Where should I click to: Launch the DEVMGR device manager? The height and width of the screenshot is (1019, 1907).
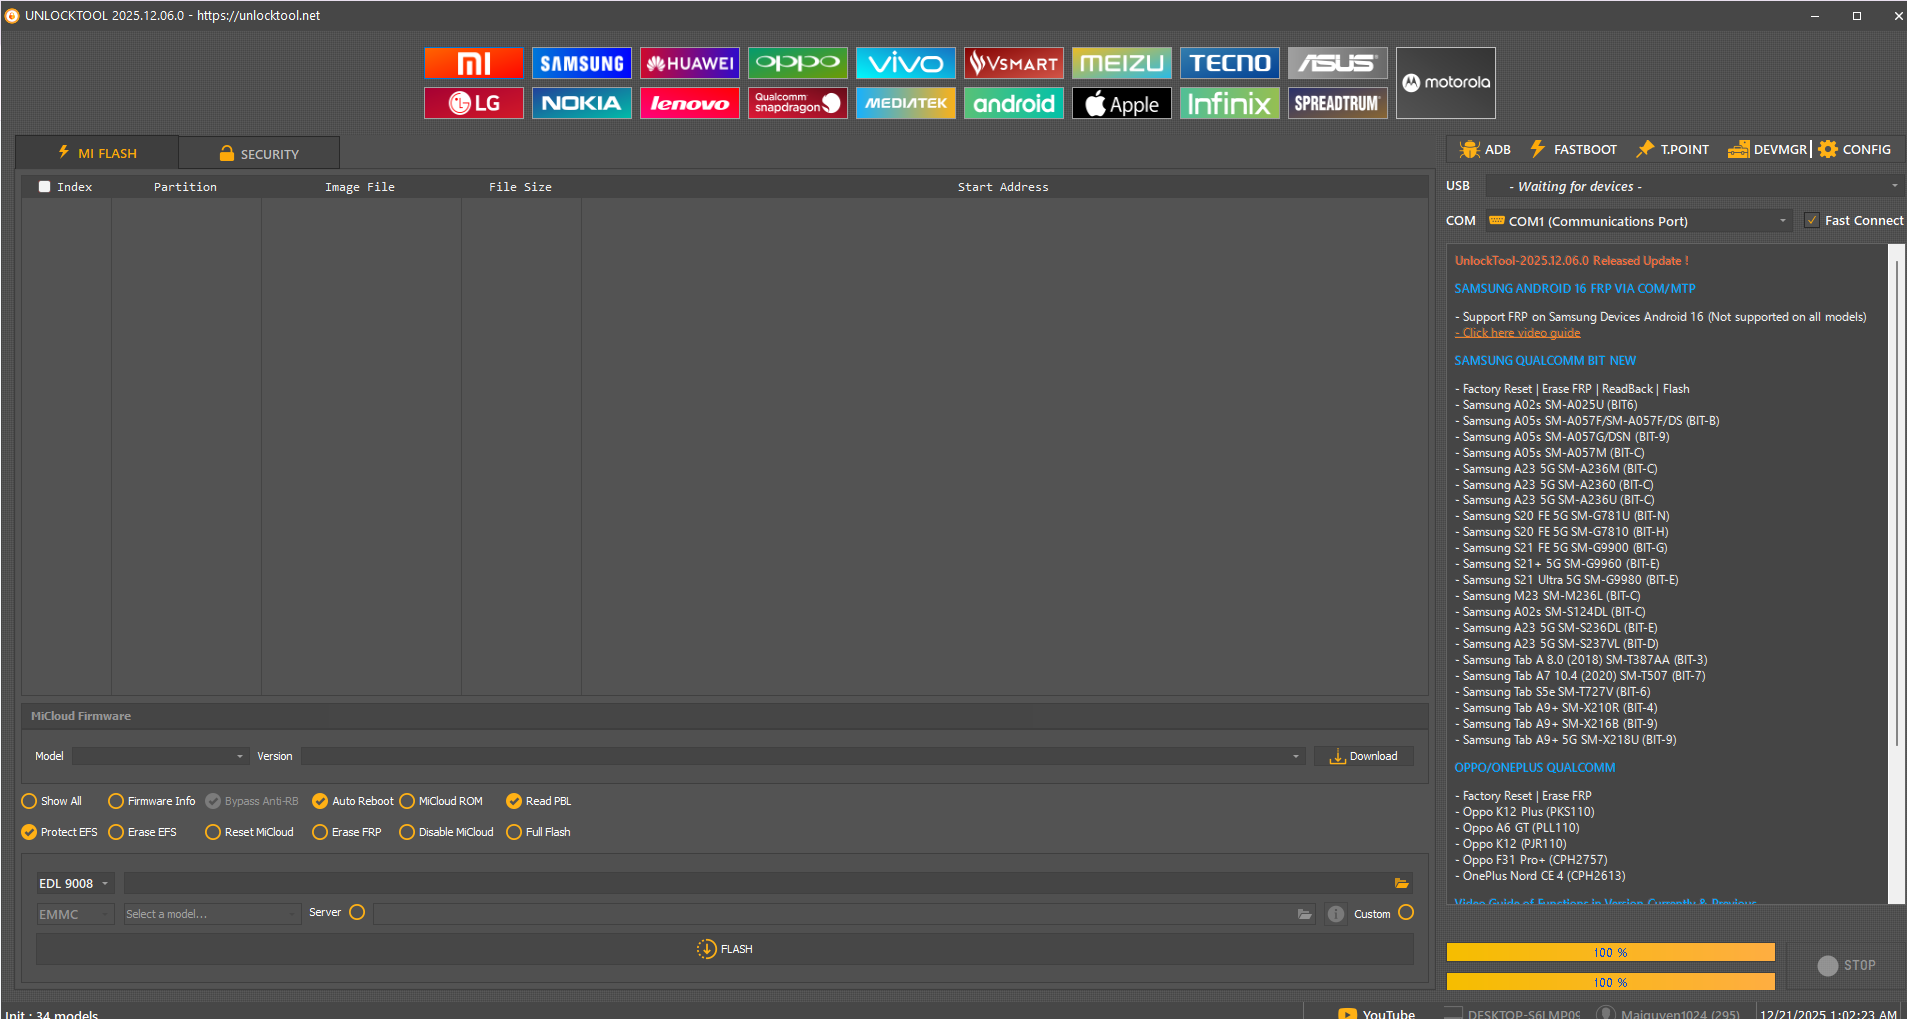coord(1767,149)
